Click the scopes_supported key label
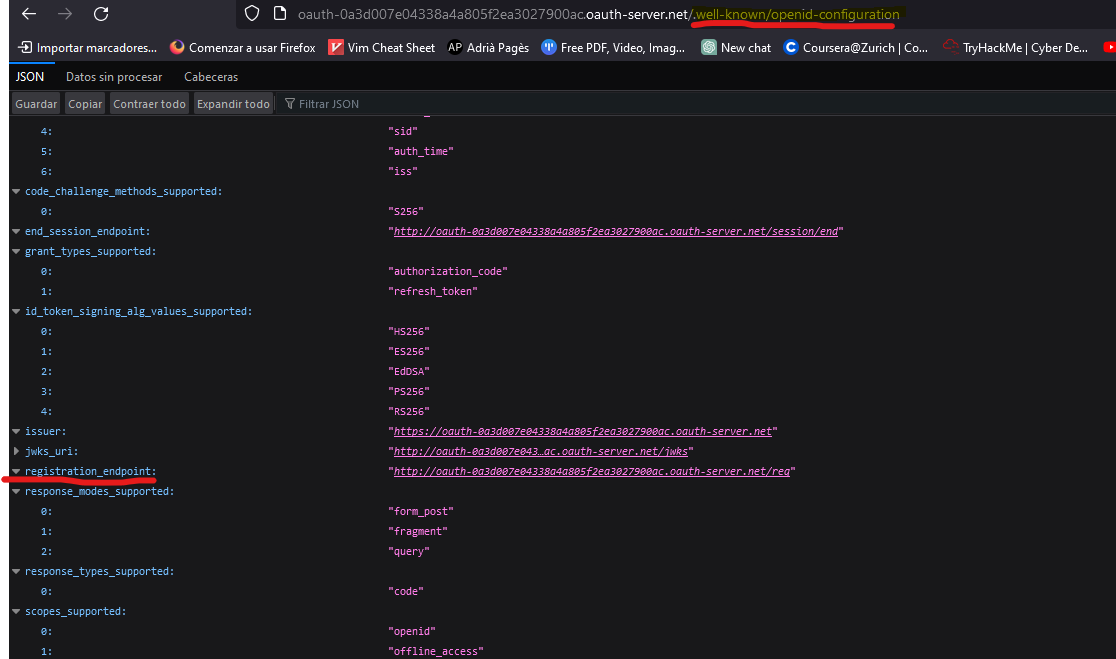 coord(75,611)
